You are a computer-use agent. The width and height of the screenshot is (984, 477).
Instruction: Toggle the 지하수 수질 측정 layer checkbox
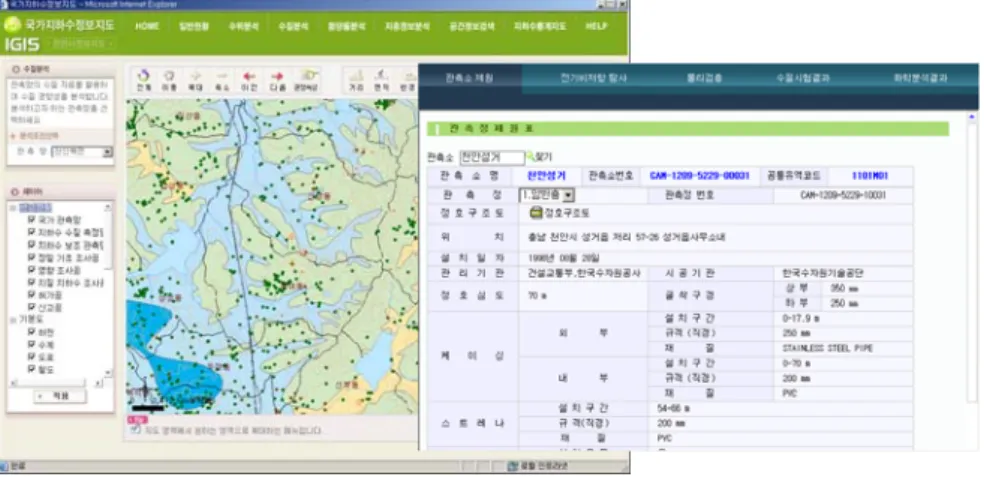pos(31,232)
